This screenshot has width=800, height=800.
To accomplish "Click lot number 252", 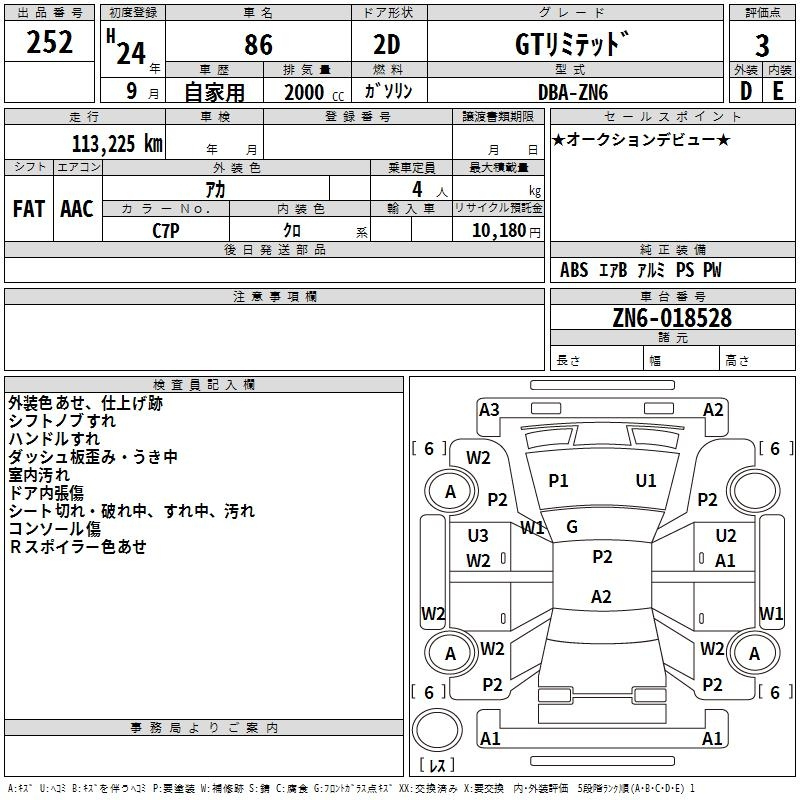I will pos(49,42).
